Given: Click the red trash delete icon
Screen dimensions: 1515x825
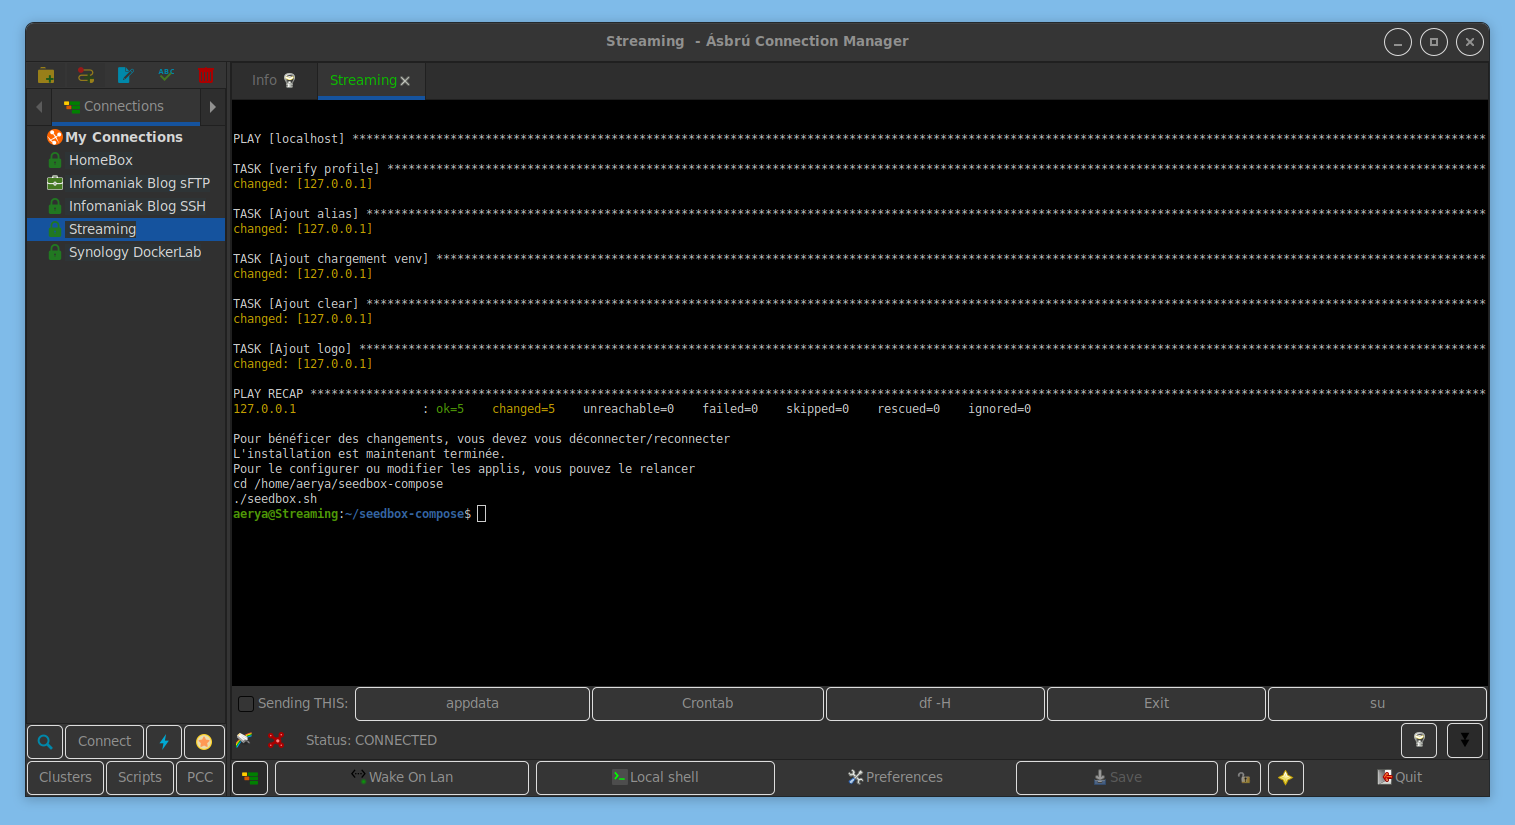Looking at the screenshot, I should click(x=206, y=75).
